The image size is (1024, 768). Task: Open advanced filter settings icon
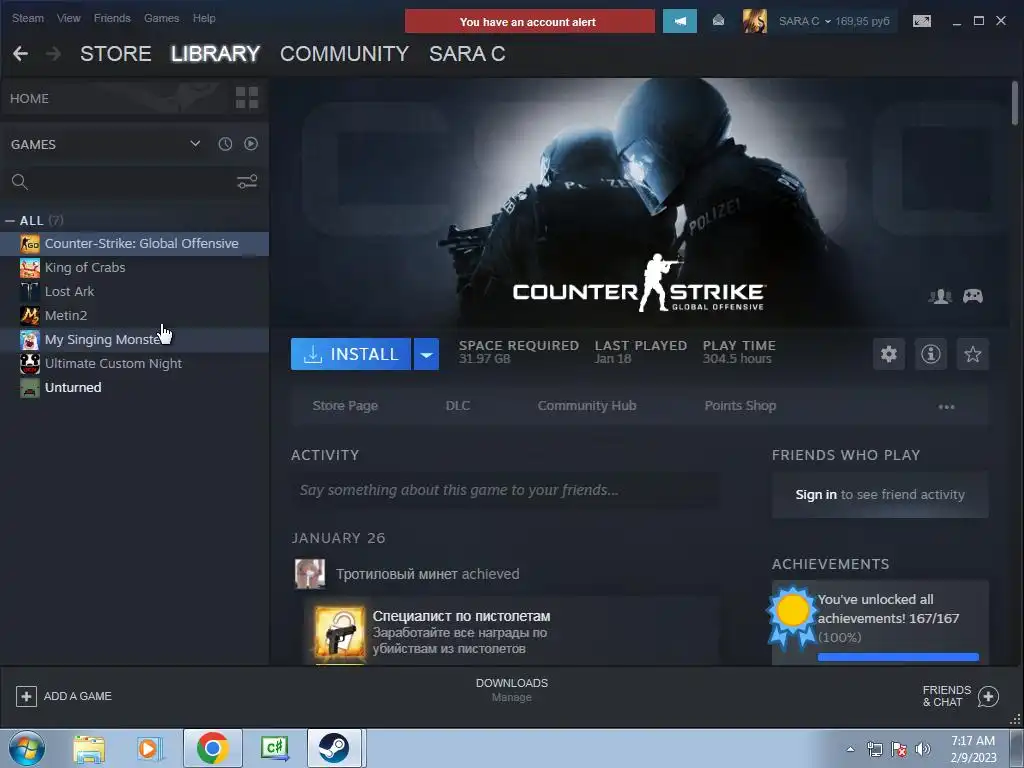247,182
